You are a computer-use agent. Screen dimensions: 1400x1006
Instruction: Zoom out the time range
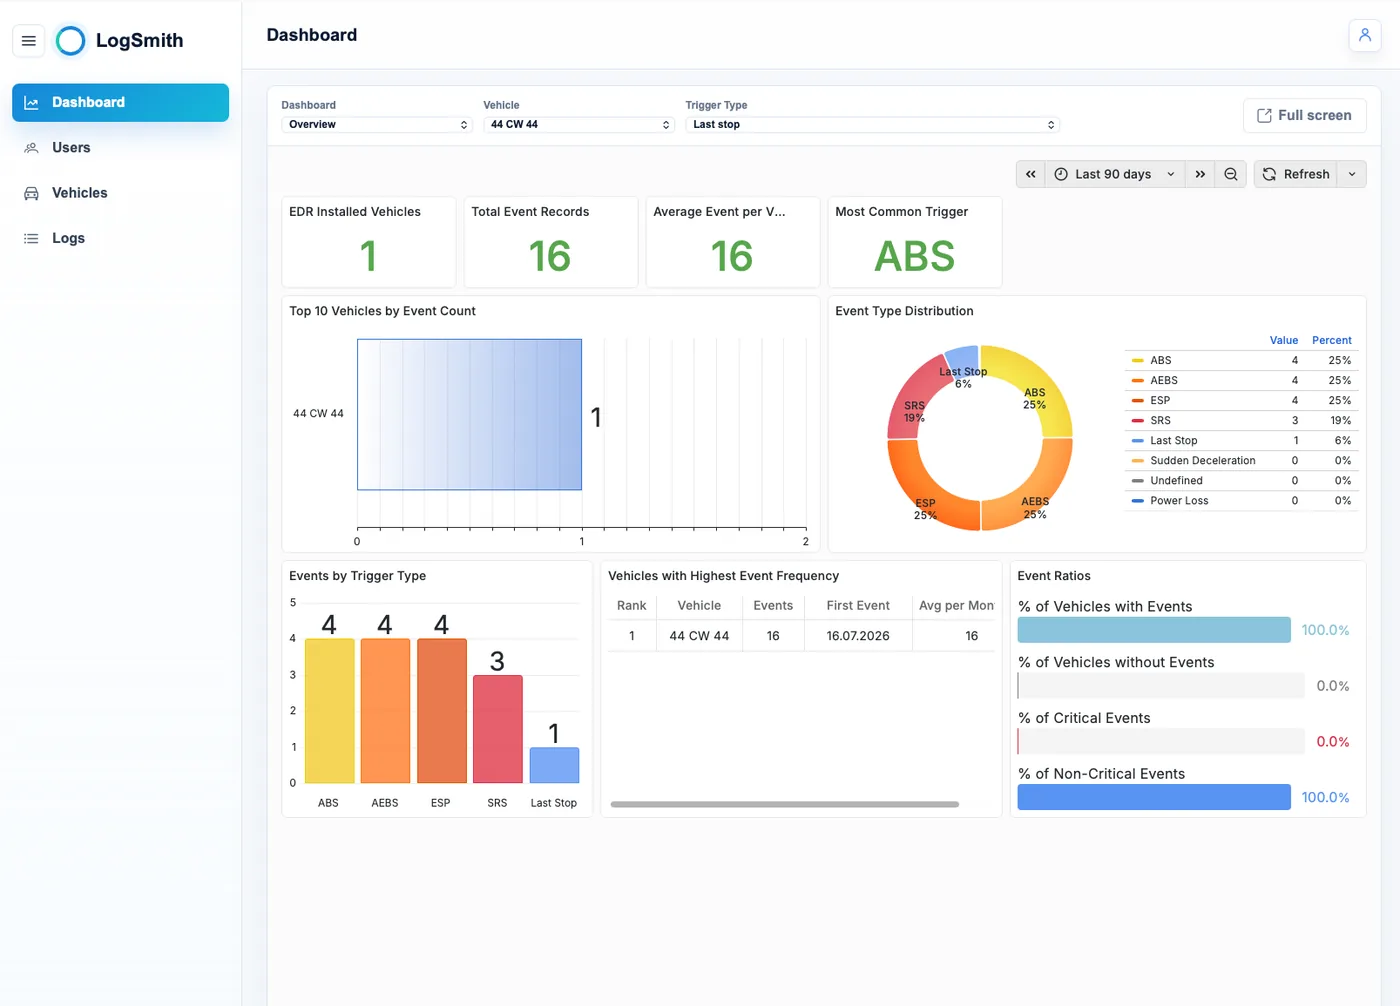click(1231, 174)
